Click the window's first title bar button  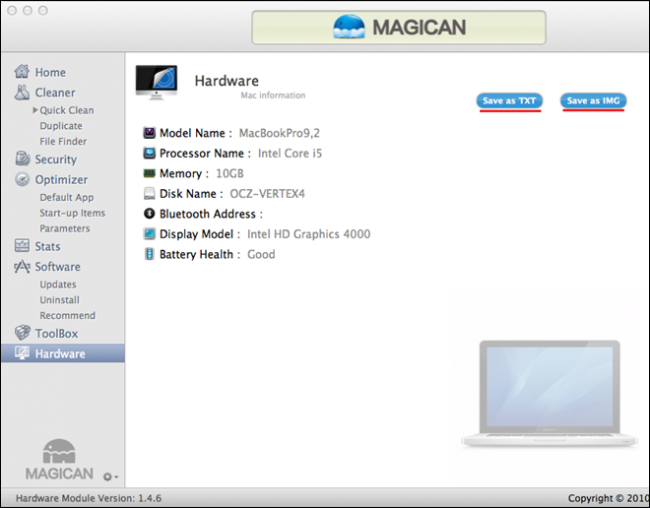pos(12,10)
